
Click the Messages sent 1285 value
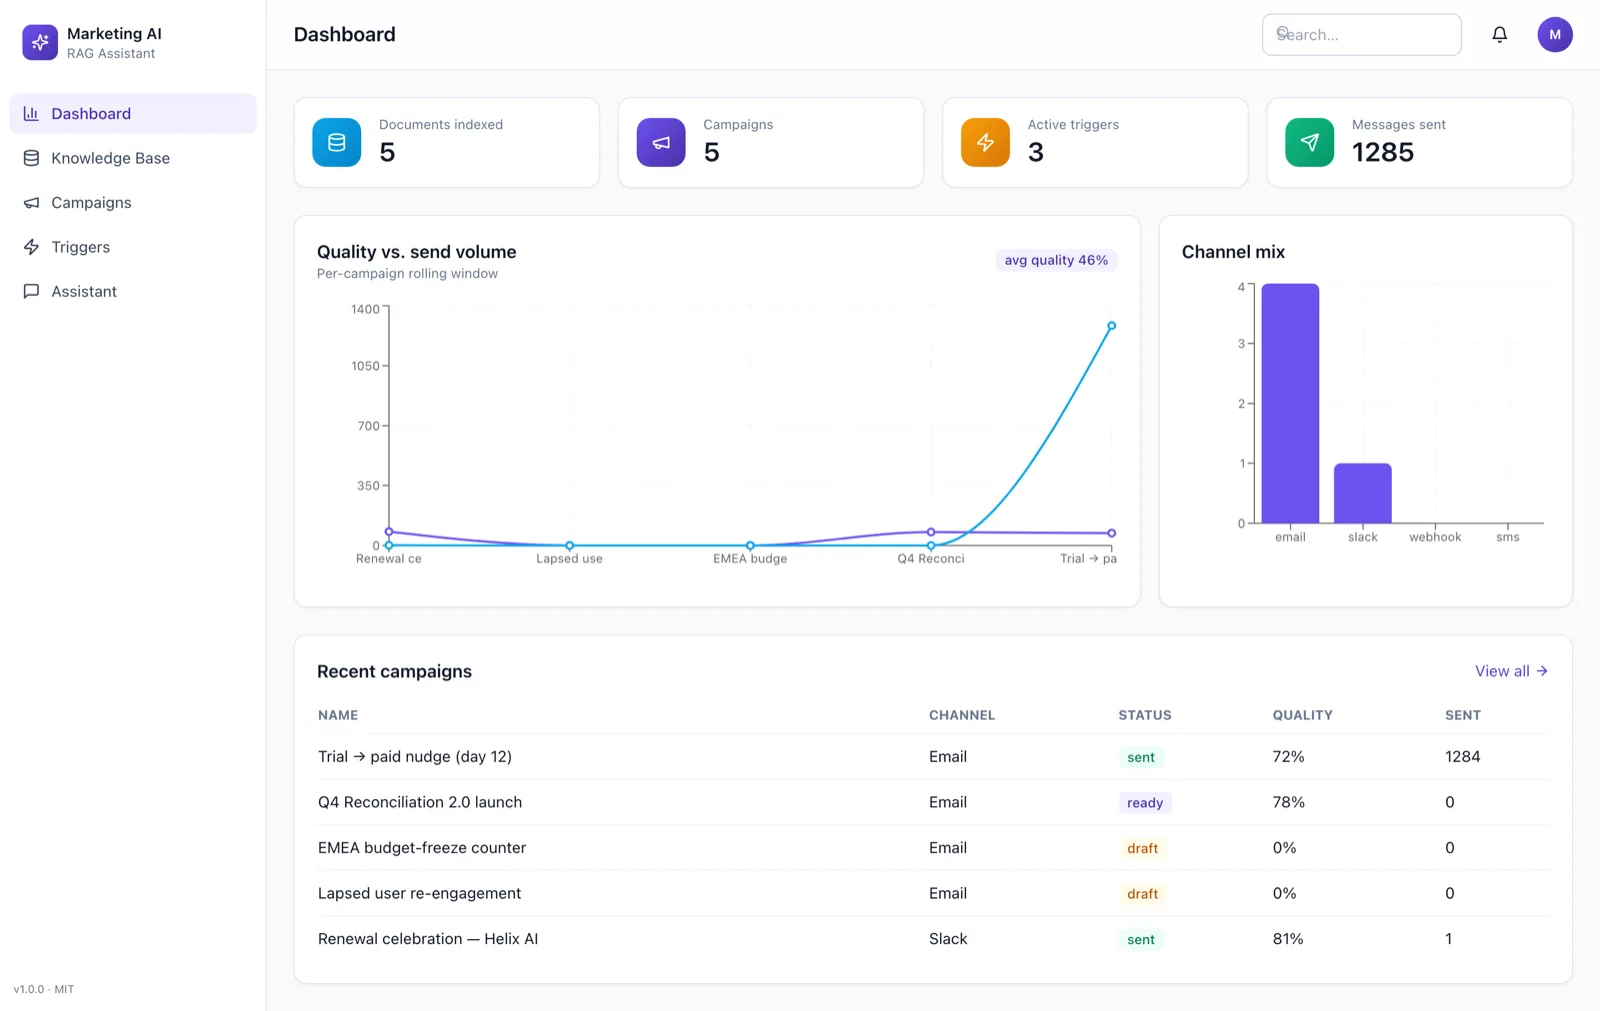coord(1383,152)
